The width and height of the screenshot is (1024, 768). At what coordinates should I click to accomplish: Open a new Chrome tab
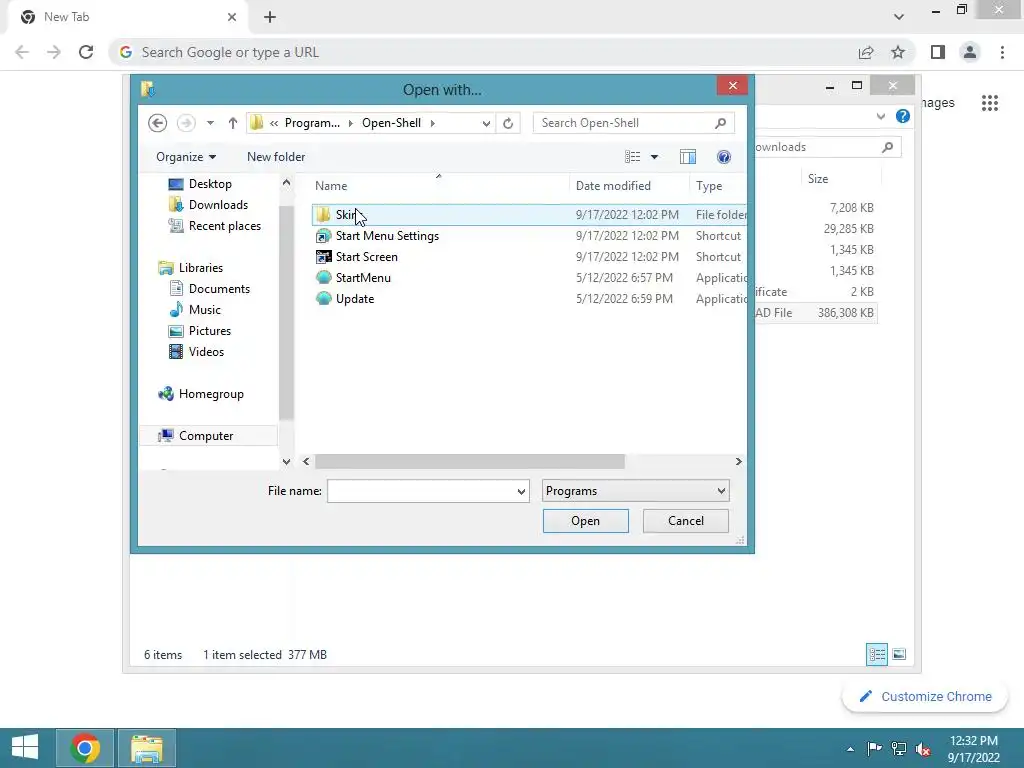tap(270, 17)
